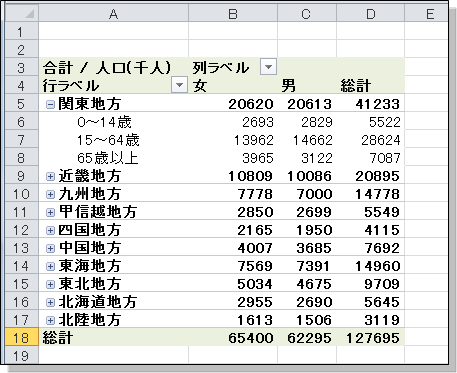This screenshot has width=457, height=373.
Task: Click cell value 20895
Action: 377,176
